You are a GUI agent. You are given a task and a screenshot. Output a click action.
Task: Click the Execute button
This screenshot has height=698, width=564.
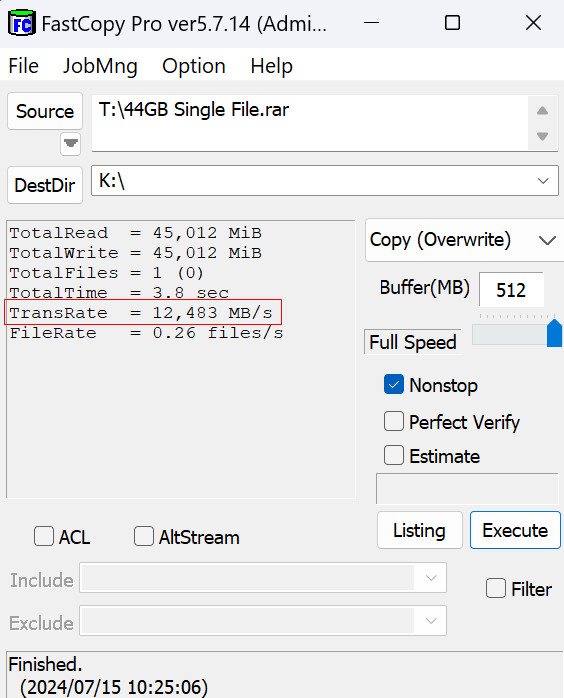click(515, 530)
